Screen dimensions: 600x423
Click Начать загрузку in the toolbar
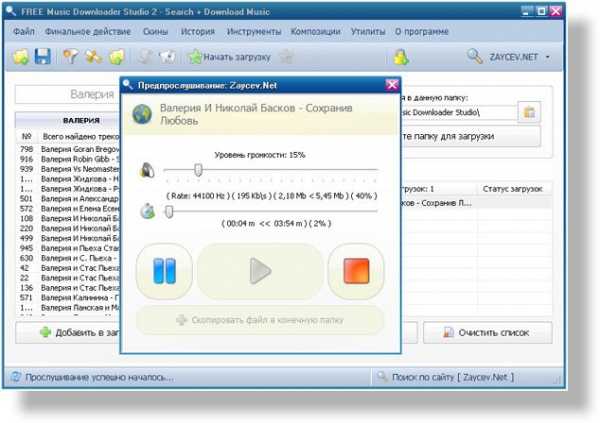point(229,57)
